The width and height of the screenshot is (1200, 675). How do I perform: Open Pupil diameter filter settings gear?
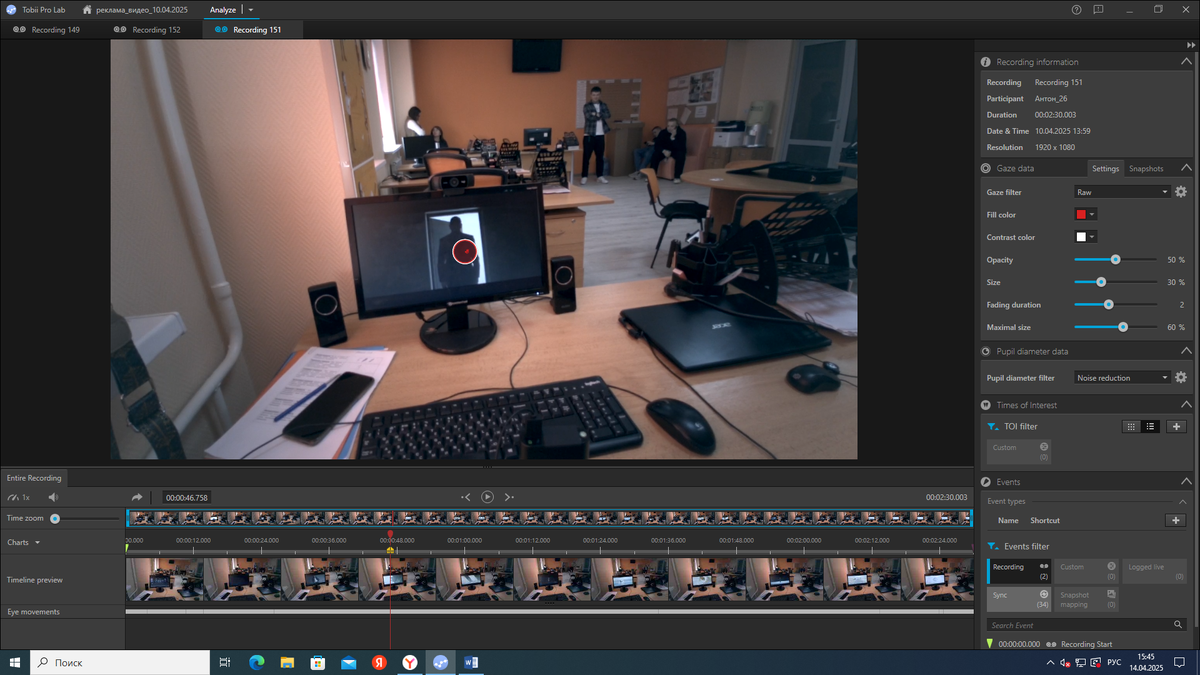click(1181, 378)
